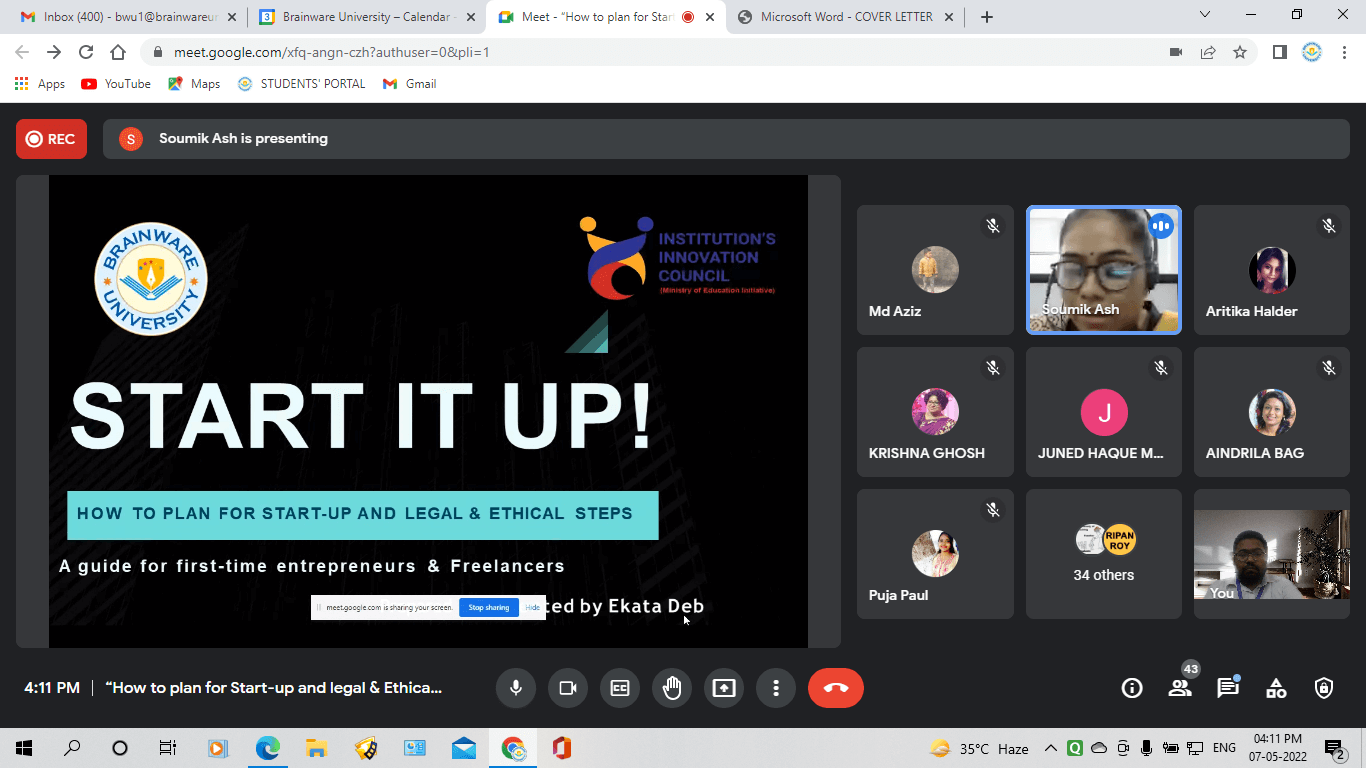Open meeting details info icon

click(1132, 688)
